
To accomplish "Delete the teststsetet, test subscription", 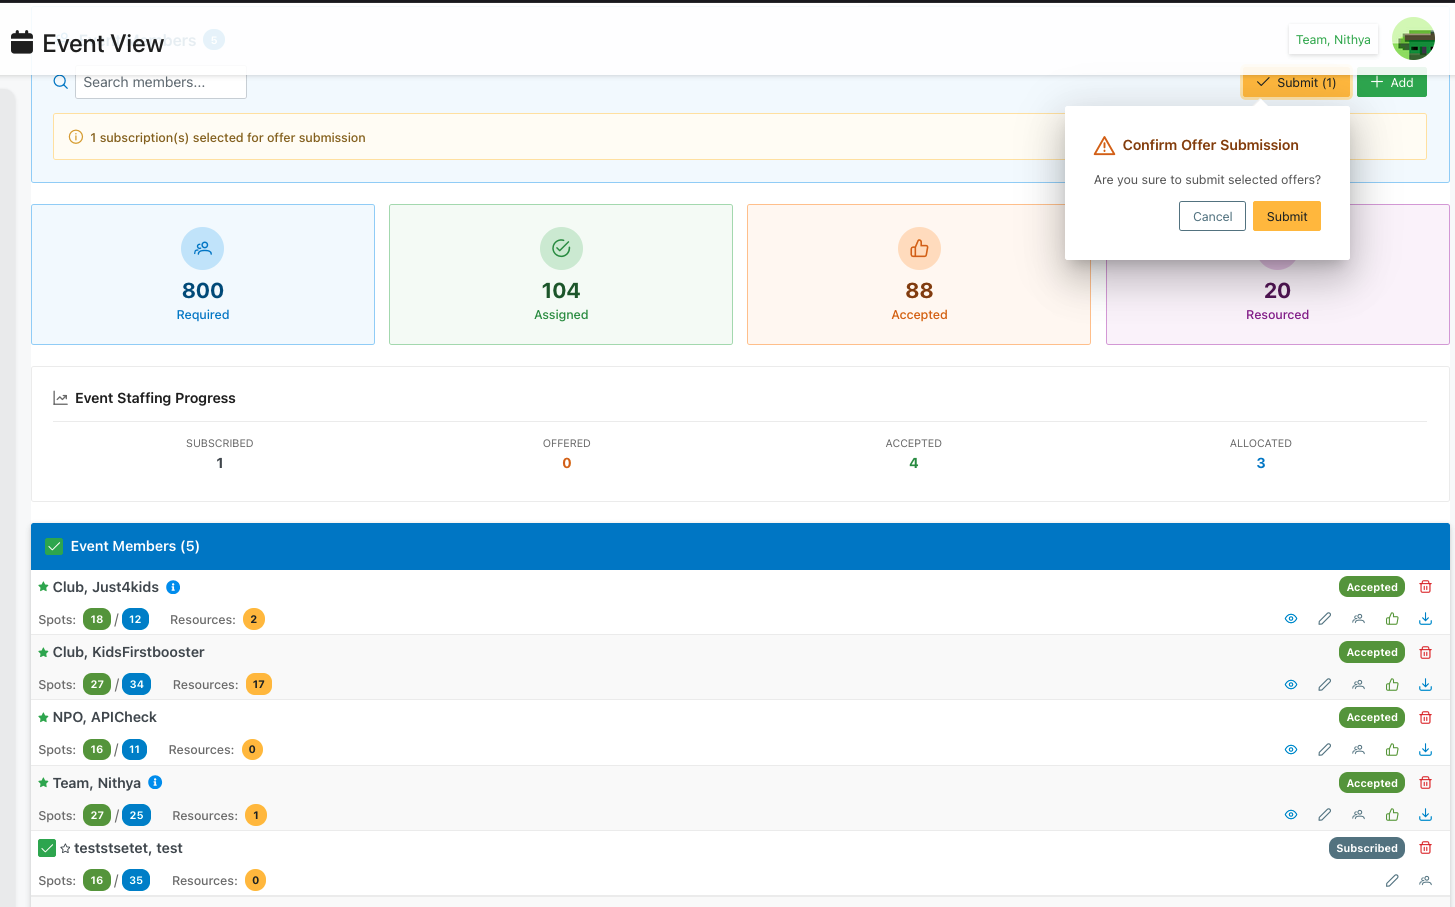I will pos(1425,848).
